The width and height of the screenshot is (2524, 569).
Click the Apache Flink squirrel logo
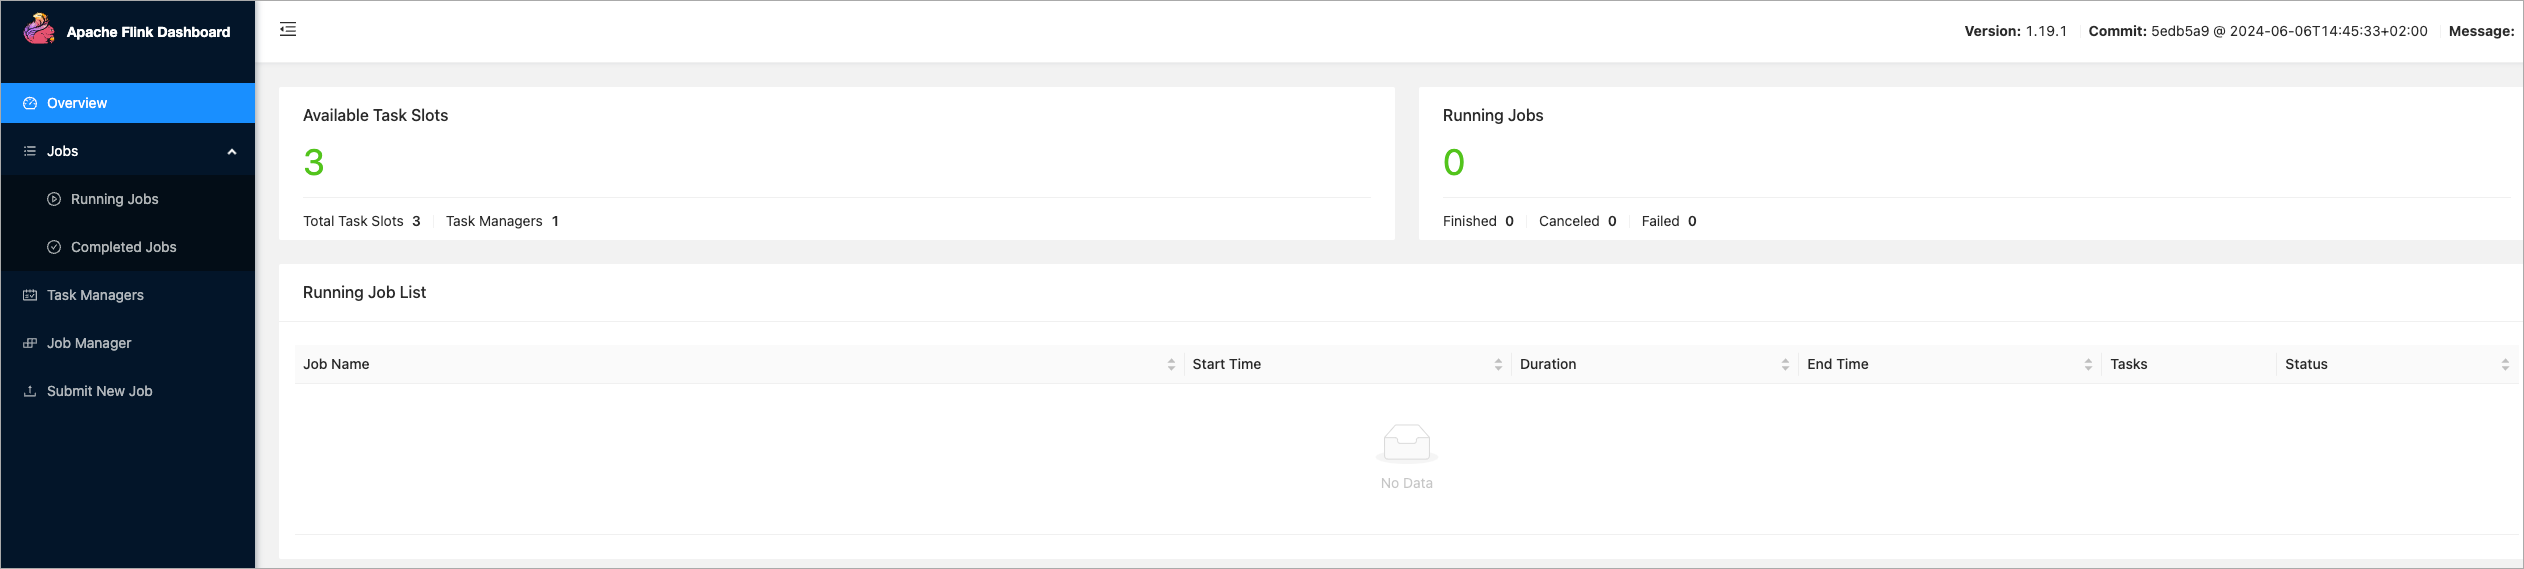[39, 29]
